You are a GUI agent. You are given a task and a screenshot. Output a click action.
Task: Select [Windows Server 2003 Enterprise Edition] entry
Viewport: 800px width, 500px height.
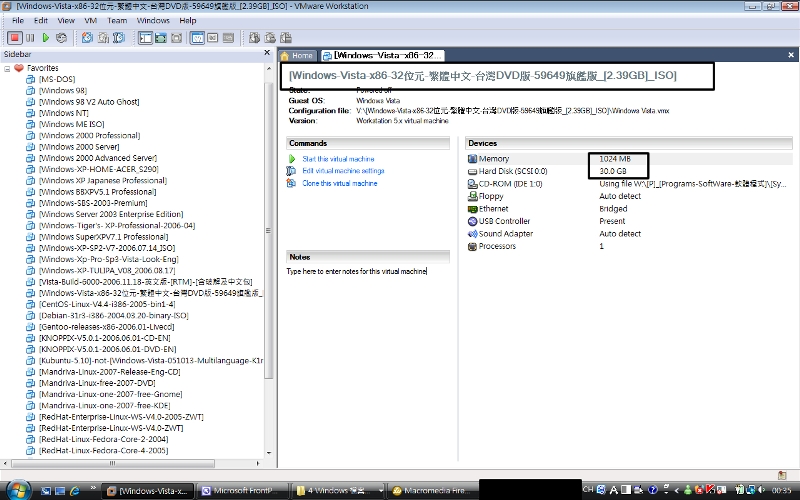[111, 214]
